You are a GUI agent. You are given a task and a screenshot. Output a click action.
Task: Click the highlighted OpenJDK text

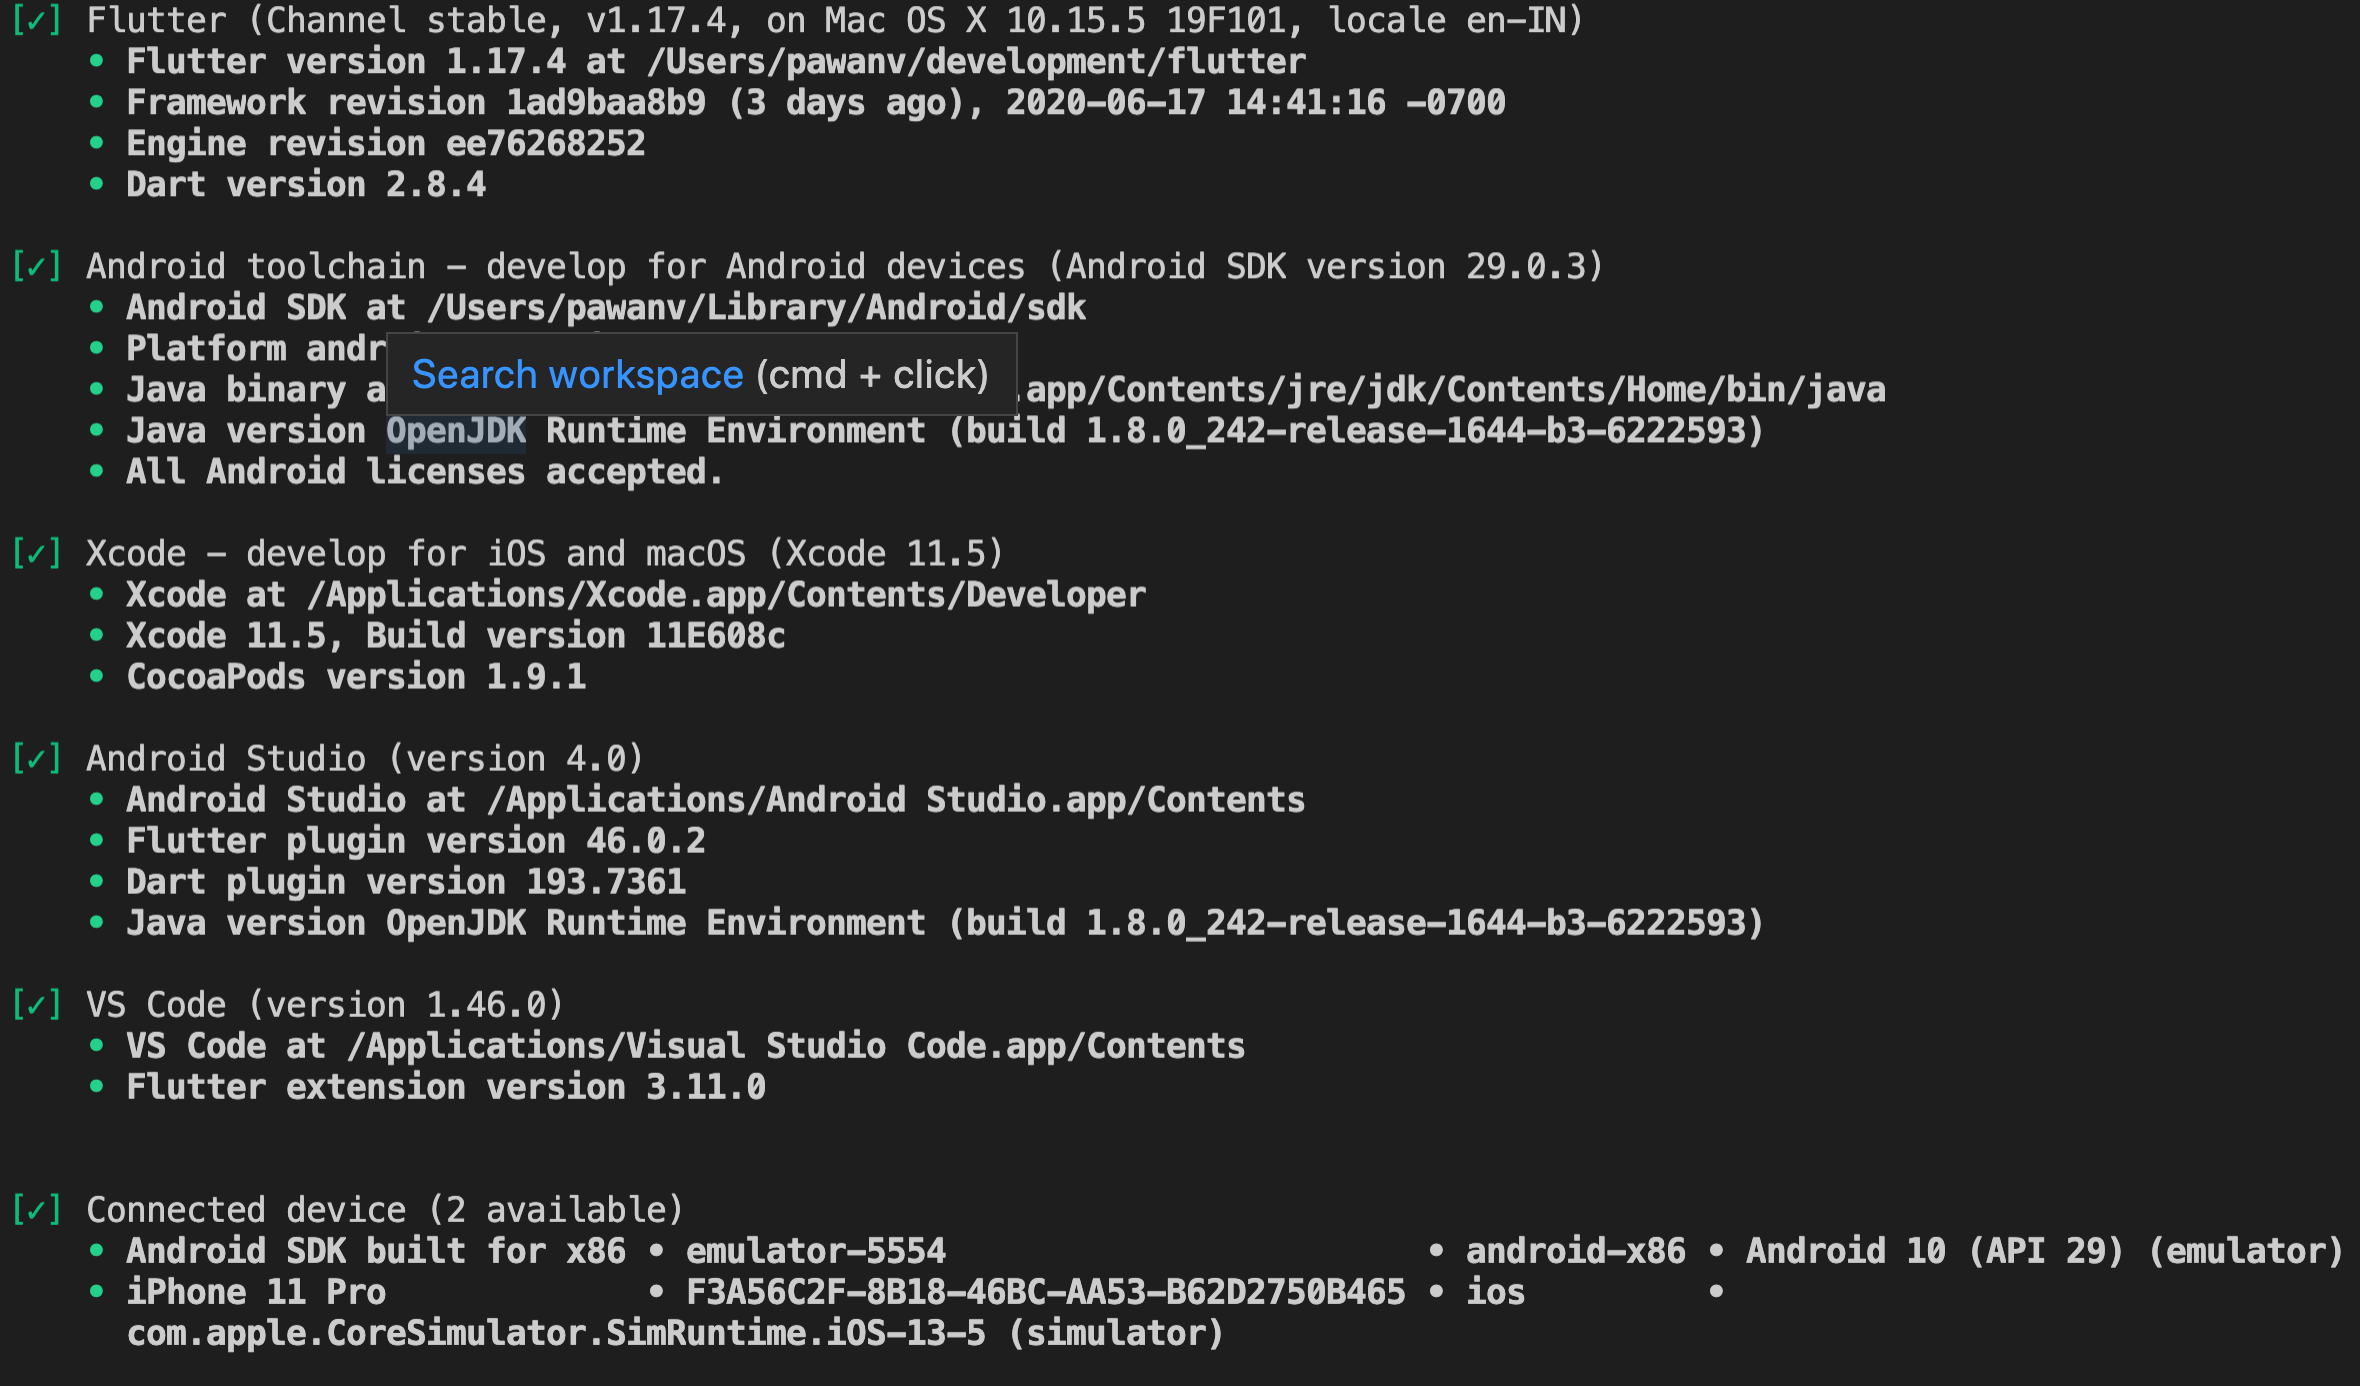pyautogui.click(x=456, y=429)
